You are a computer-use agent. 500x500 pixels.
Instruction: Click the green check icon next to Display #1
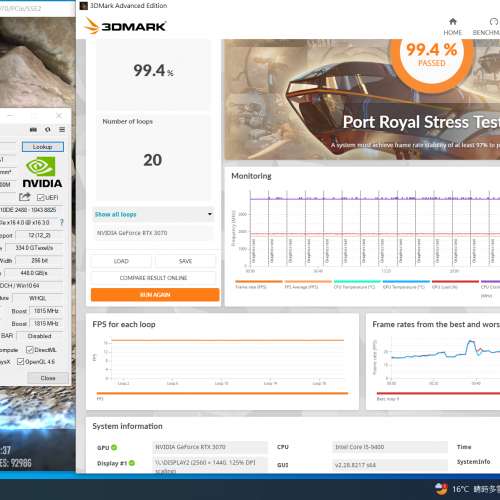coord(132,463)
